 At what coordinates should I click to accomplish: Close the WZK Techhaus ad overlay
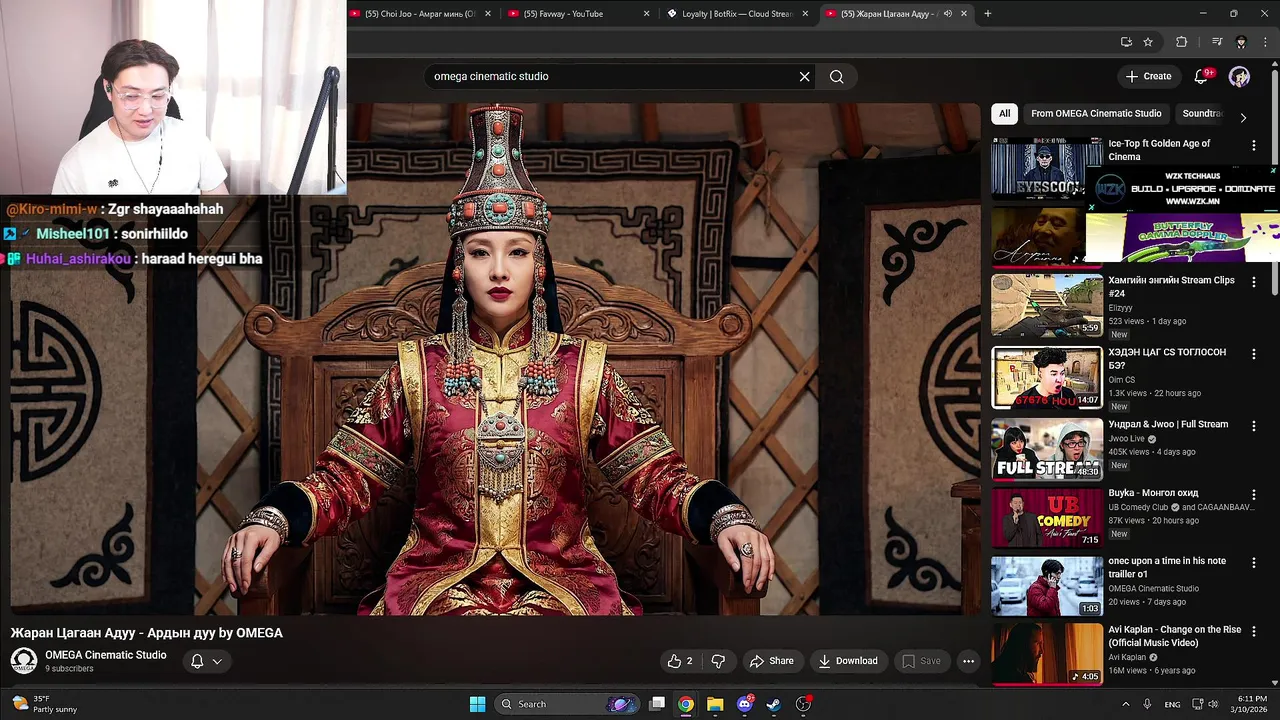1273,171
